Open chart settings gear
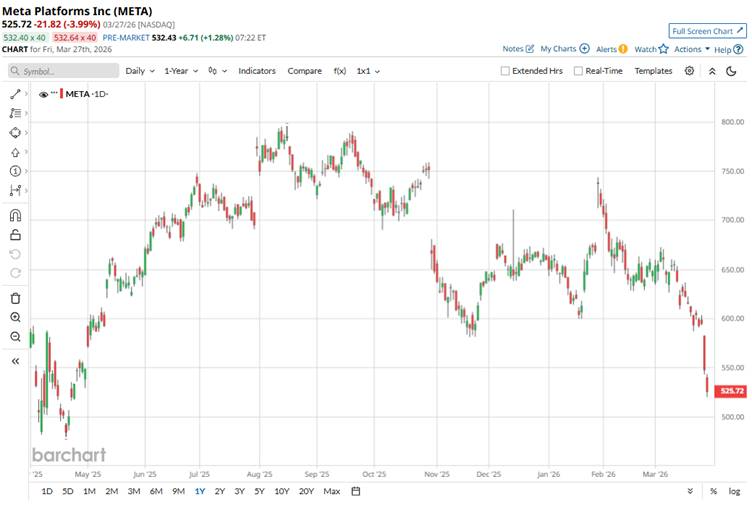 (689, 71)
